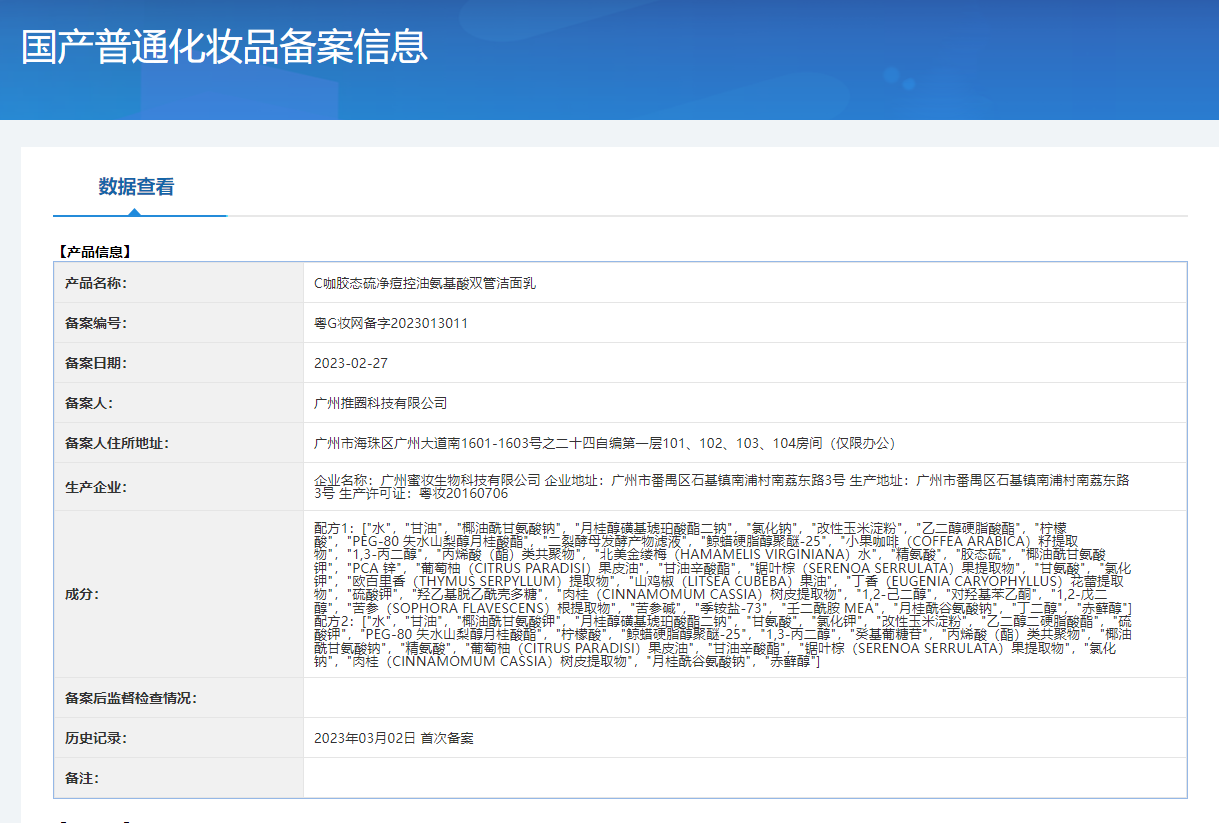
Task: Click the 备注 row label
Action: click(x=82, y=778)
